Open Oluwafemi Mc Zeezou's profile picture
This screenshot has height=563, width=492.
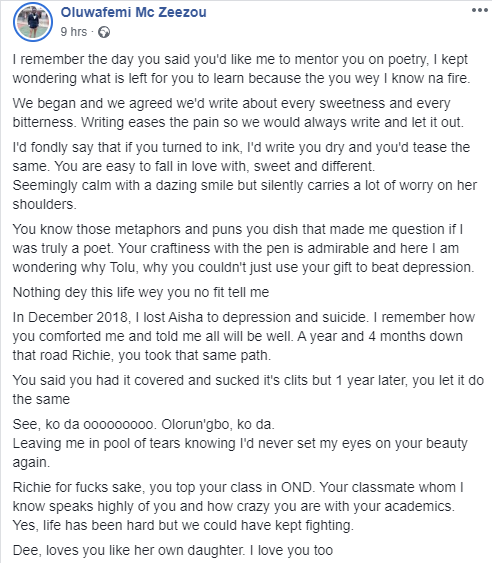[33, 22]
